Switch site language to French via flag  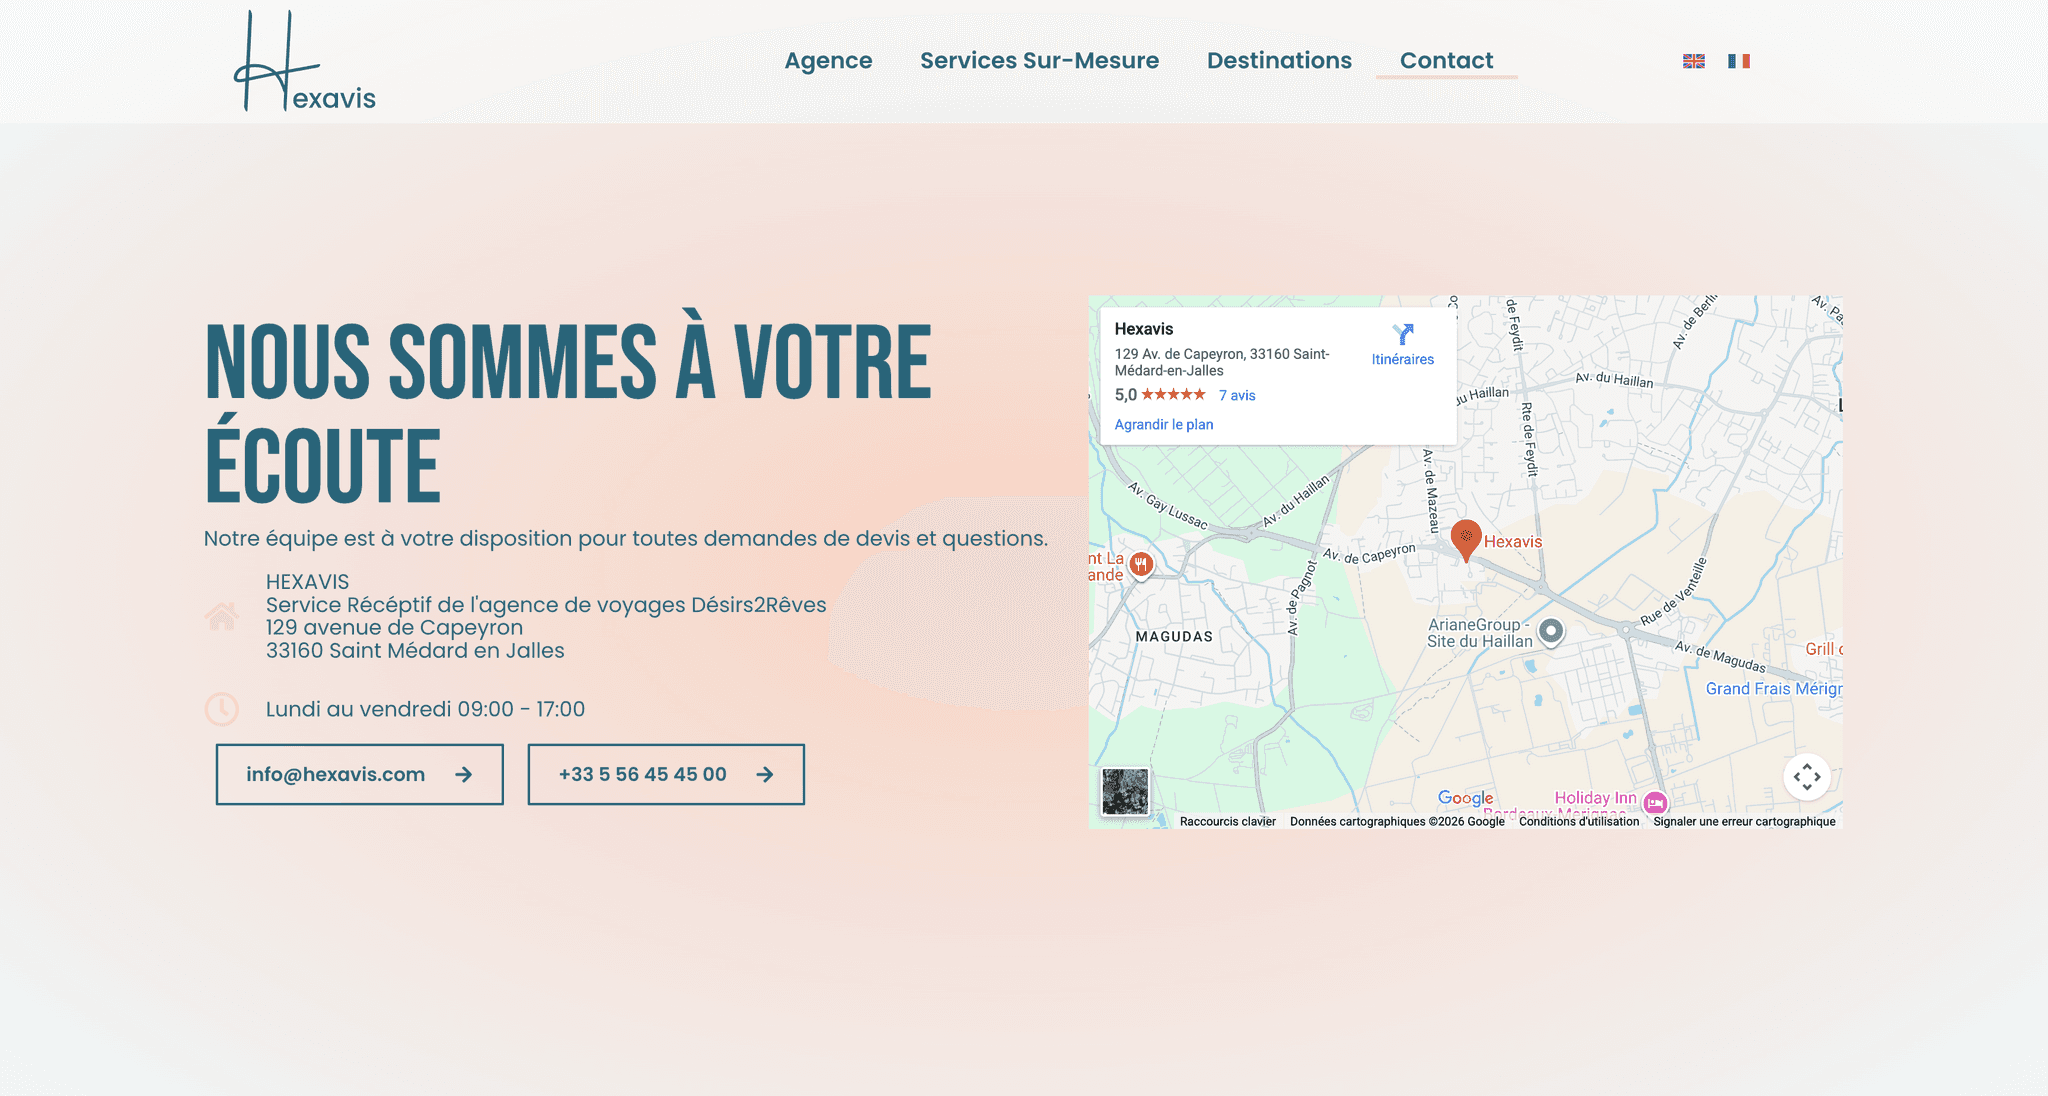coord(1739,61)
